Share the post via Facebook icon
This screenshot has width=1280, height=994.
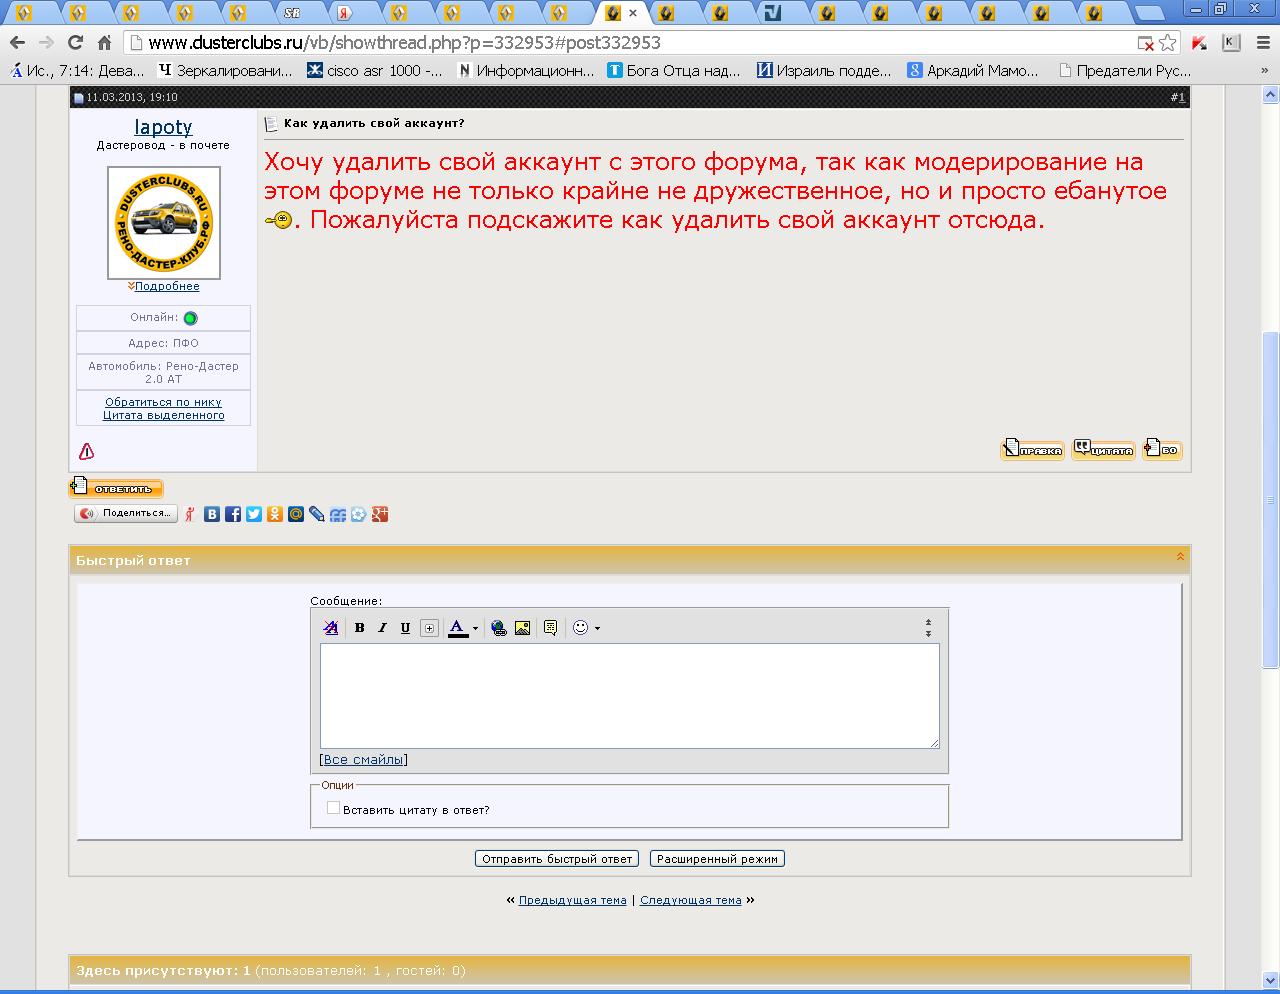(233, 514)
